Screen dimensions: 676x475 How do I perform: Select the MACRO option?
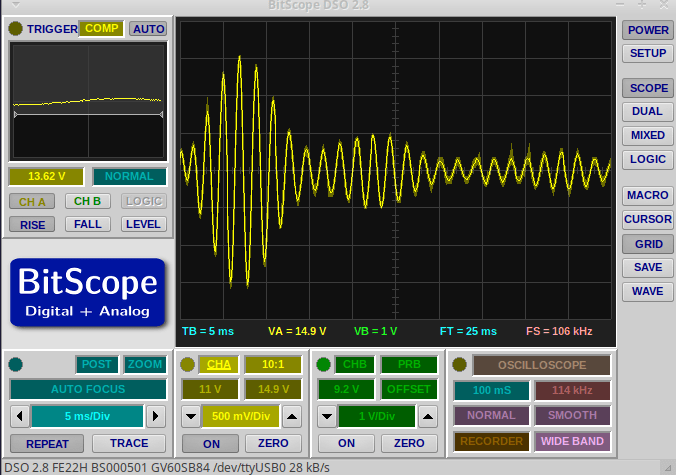(648, 196)
